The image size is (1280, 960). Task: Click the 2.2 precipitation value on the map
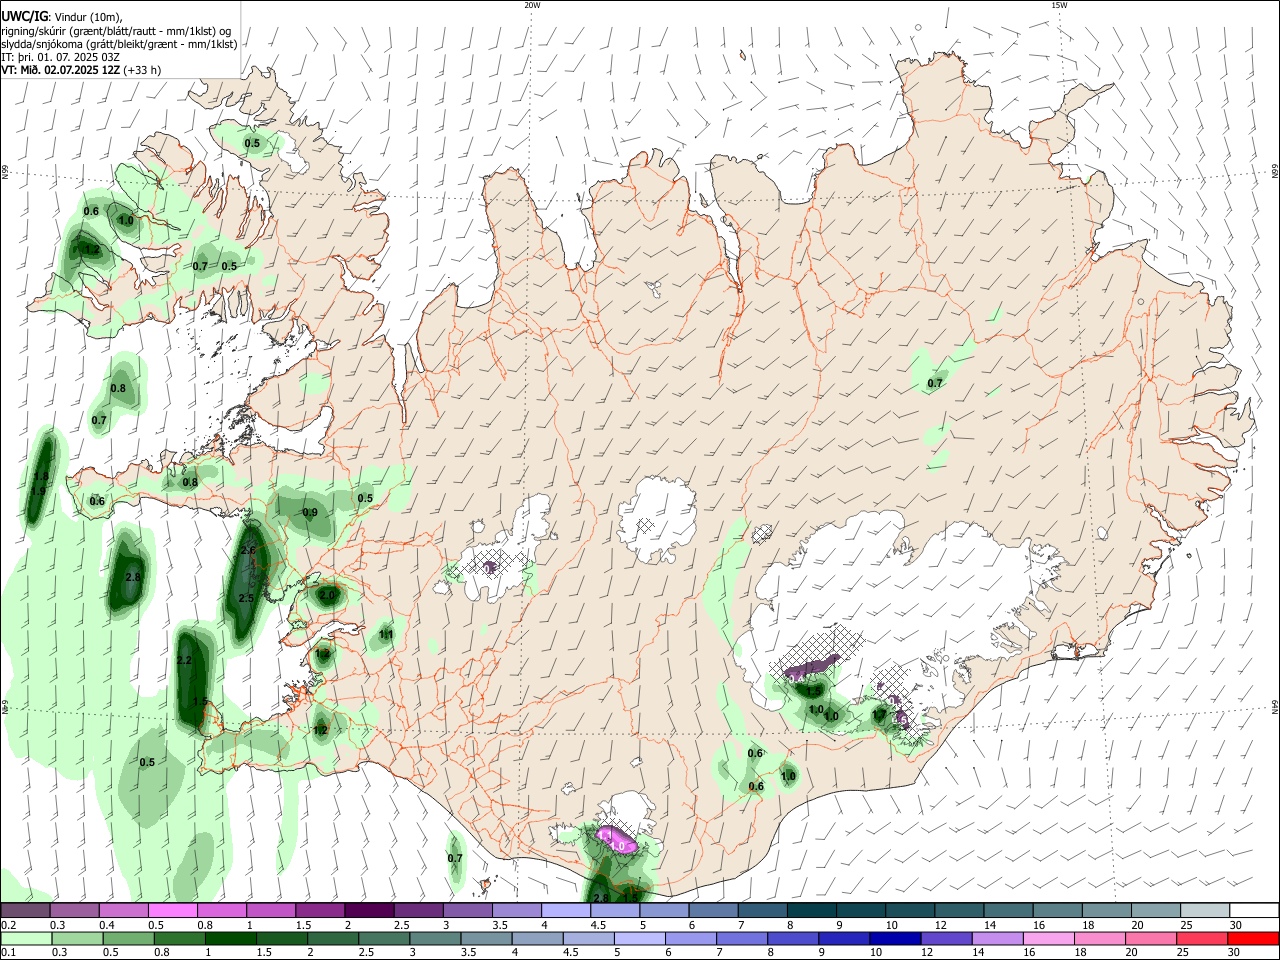[x=184, y=661]
